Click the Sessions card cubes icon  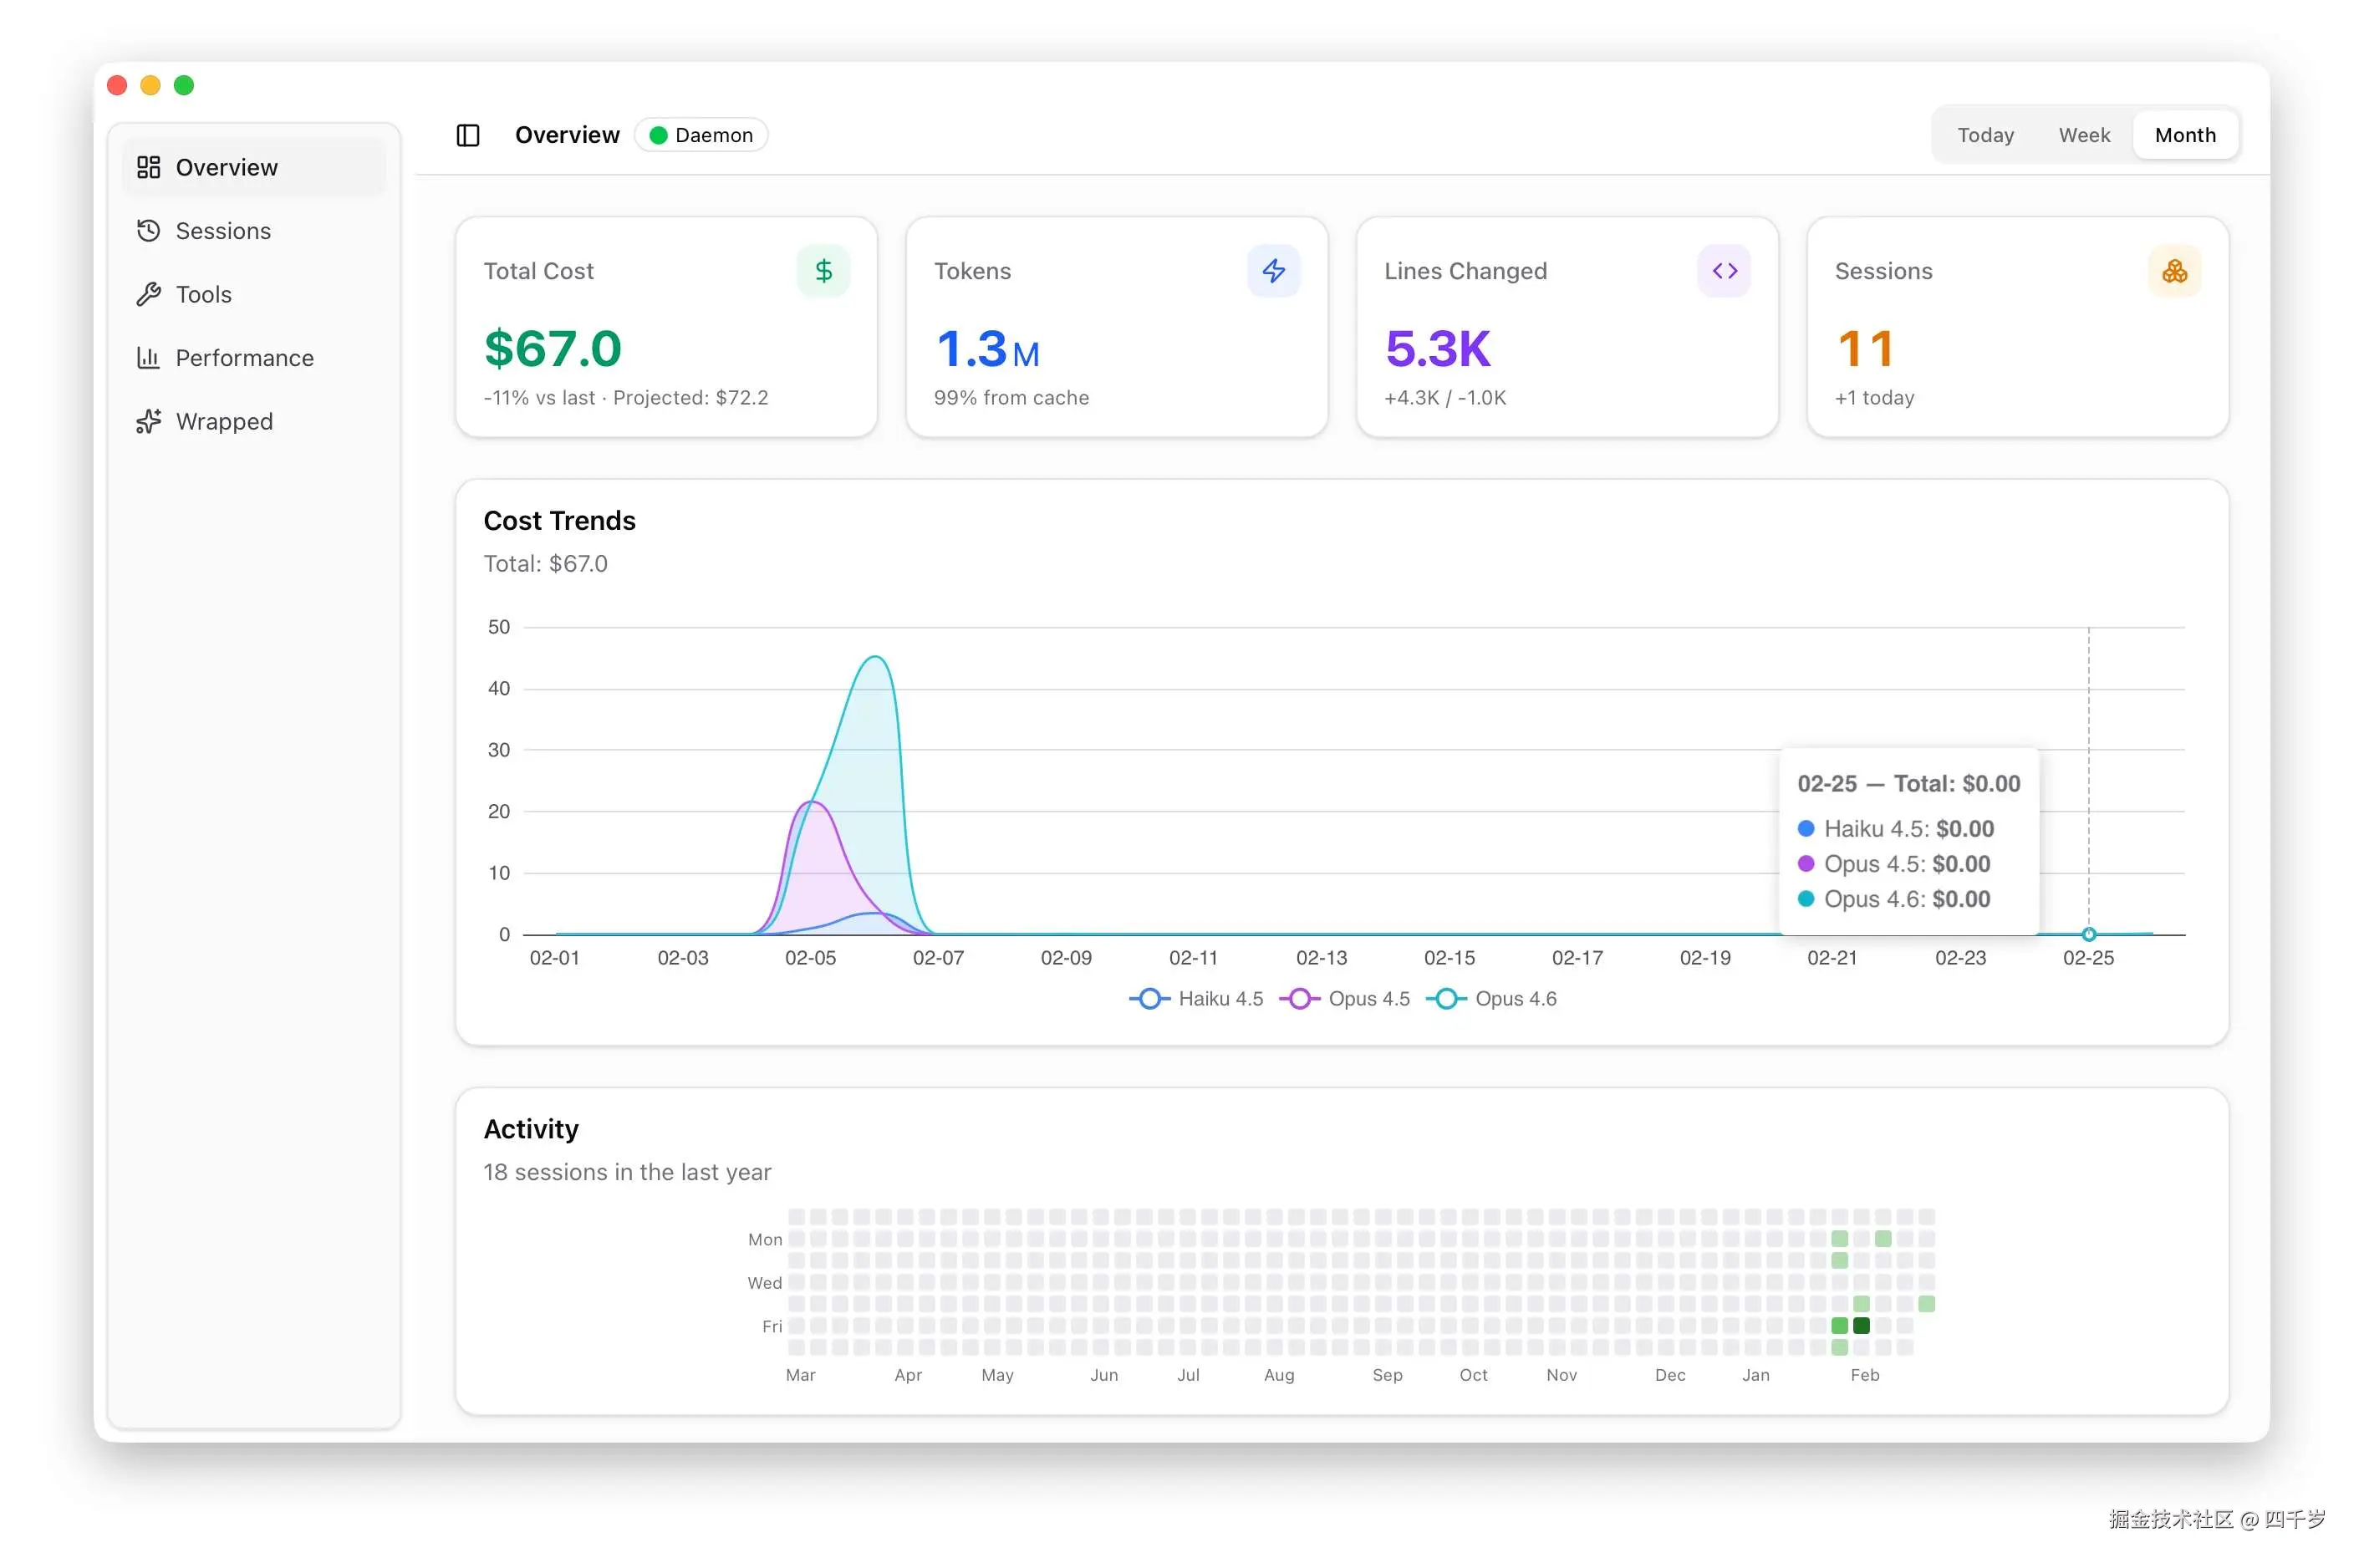coord(2174,271)
